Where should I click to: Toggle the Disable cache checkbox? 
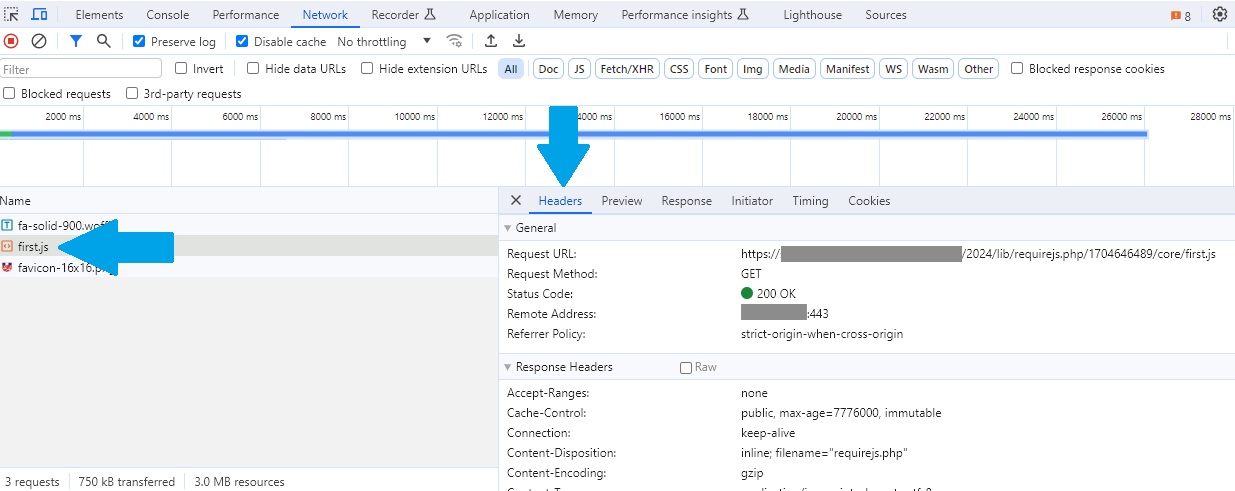tap(242, 42)
